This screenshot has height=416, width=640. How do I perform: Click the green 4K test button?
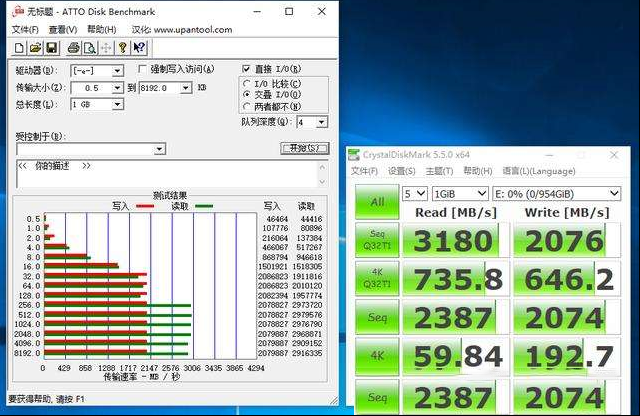(377, 356)
